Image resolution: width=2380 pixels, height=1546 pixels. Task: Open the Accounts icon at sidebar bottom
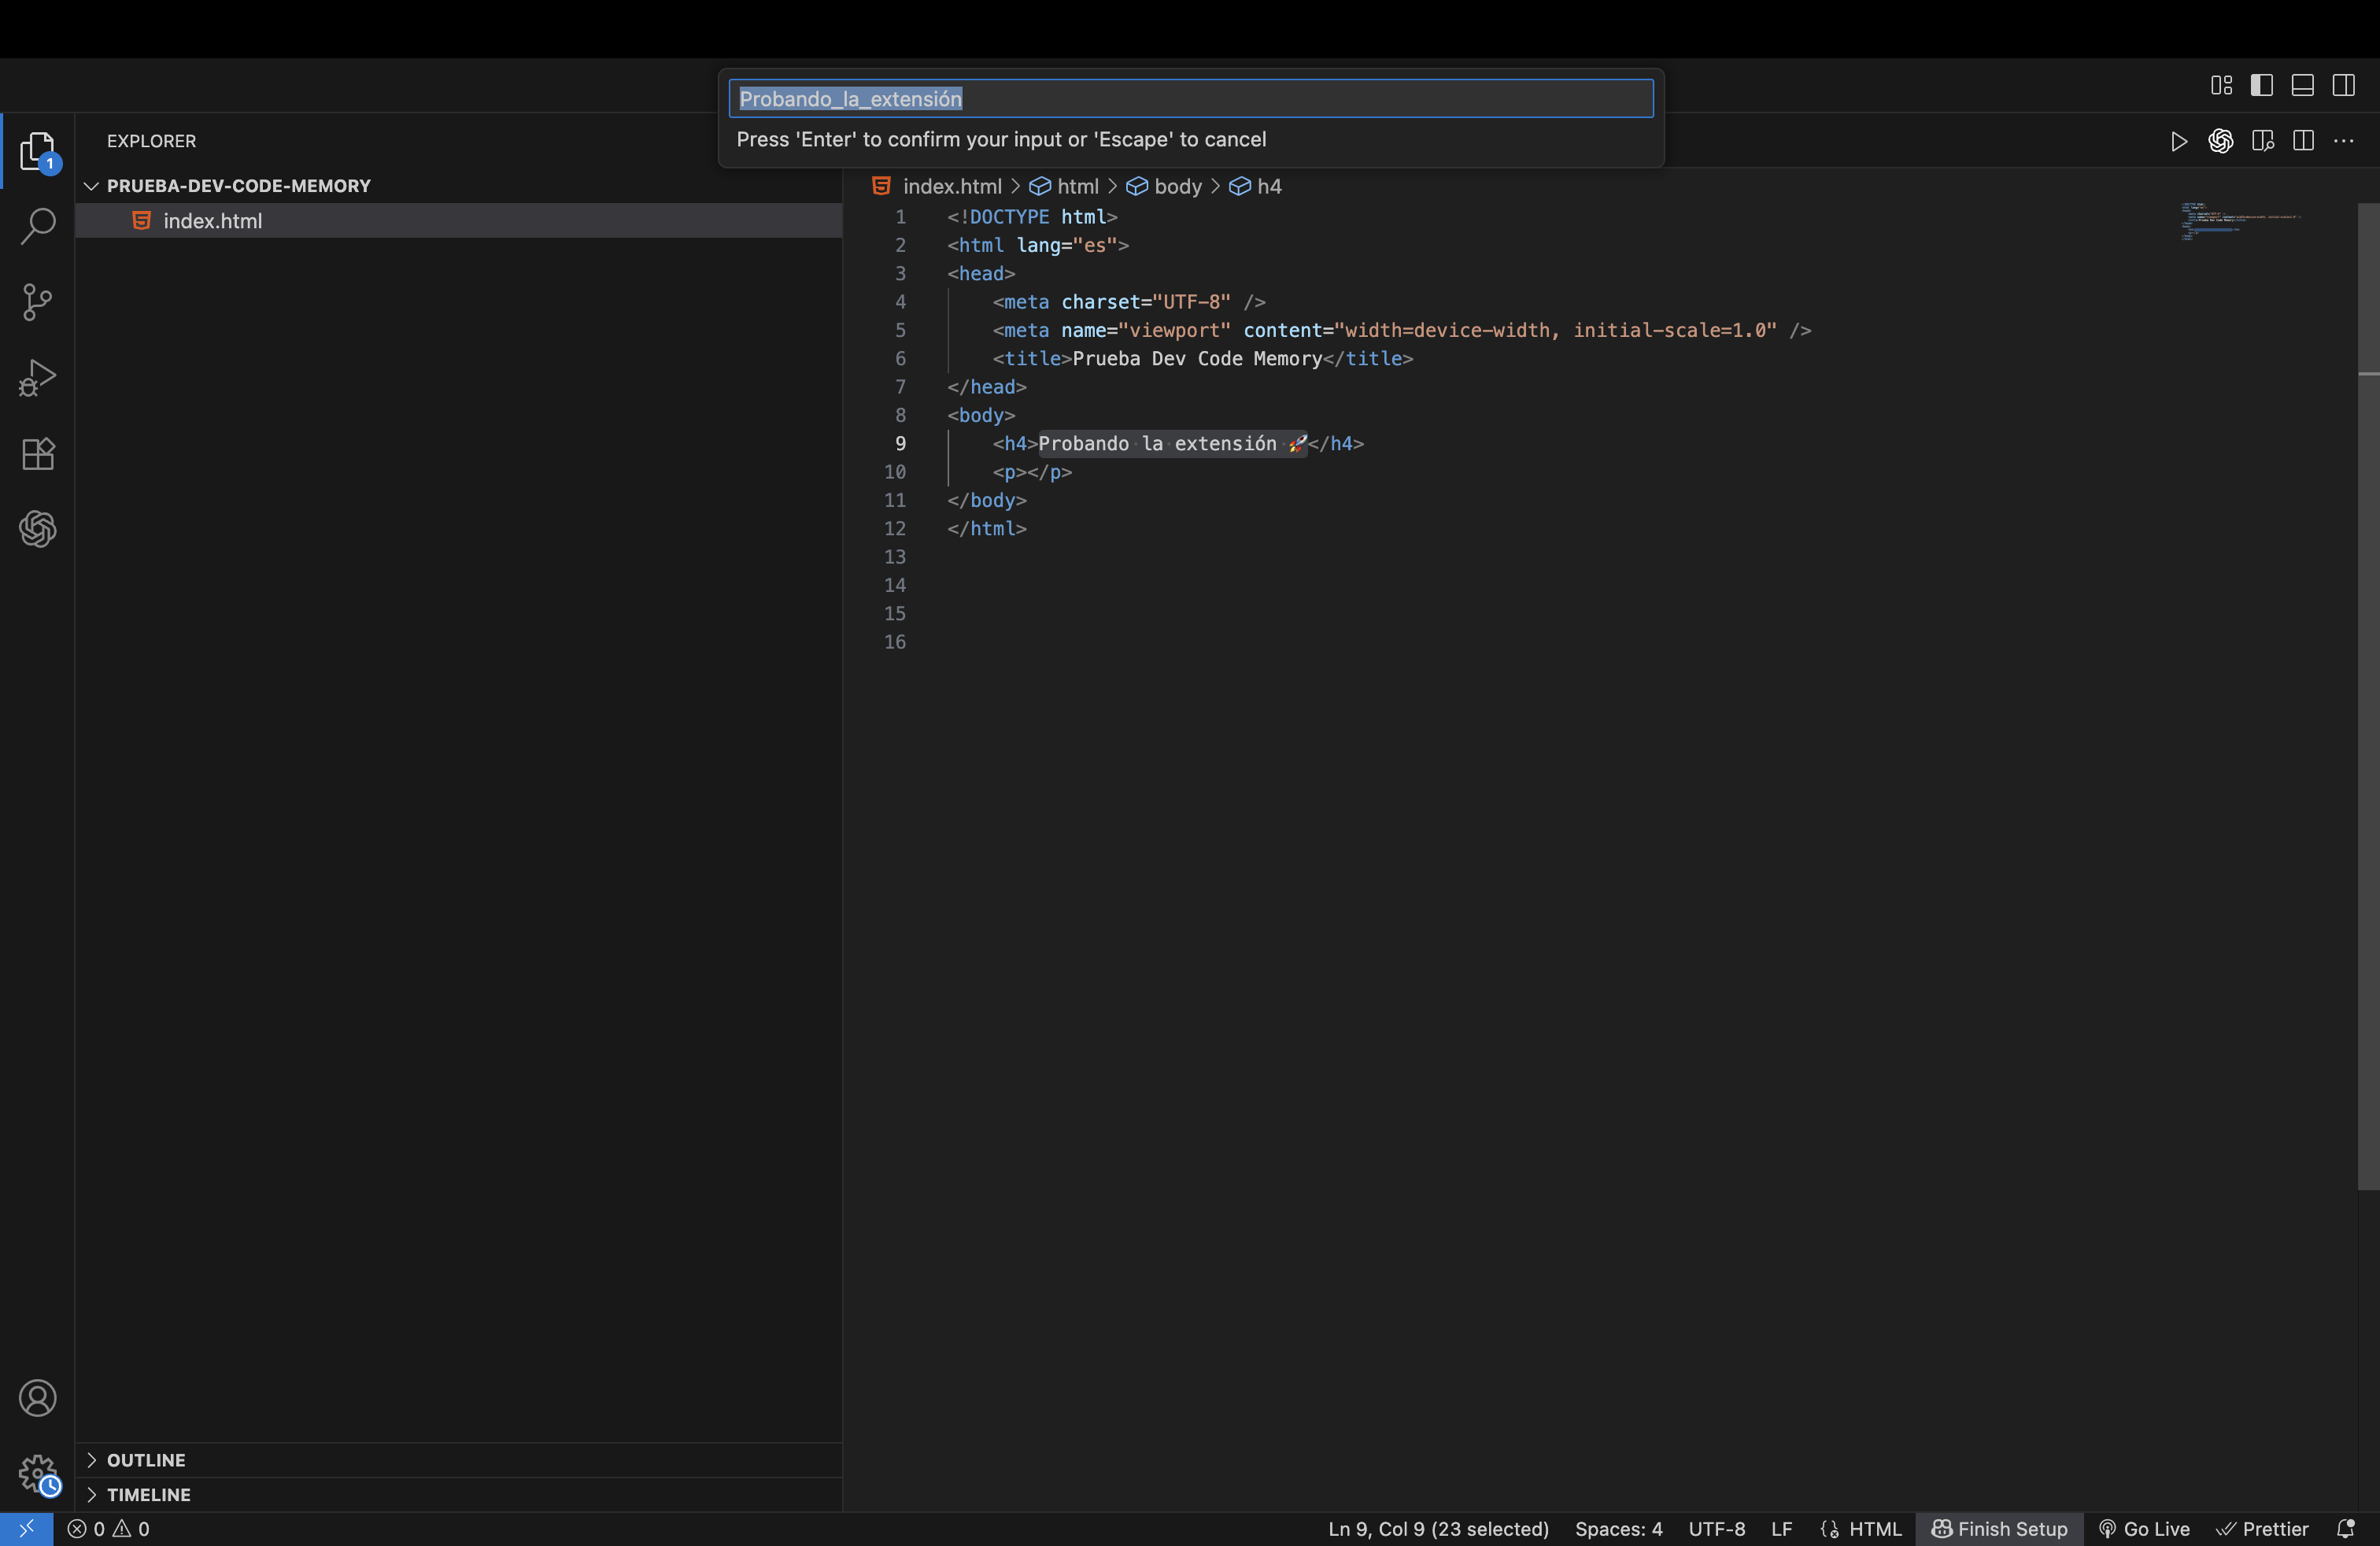(37, 1398)
